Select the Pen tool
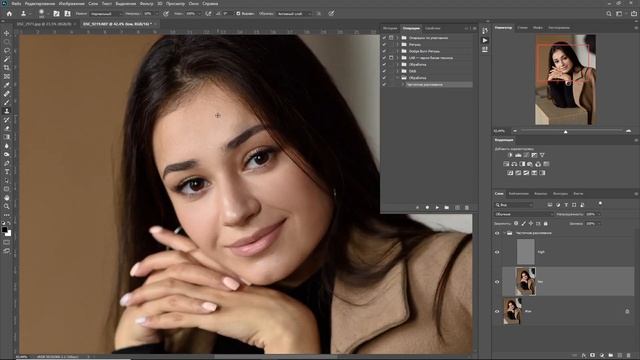Viewport: 640px width, 360px height. (7, 163)
